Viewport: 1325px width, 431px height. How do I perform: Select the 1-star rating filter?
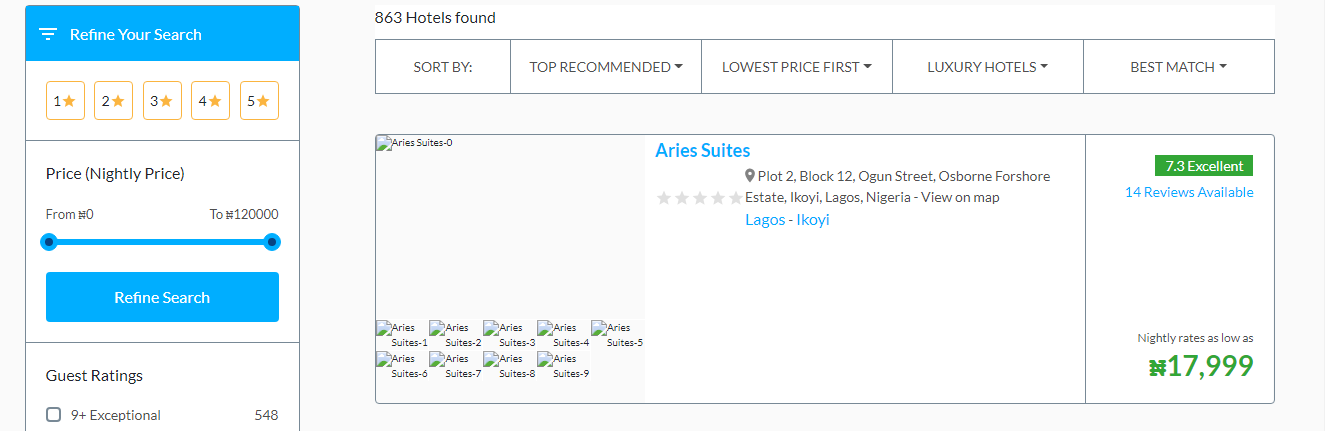point(65,101)
